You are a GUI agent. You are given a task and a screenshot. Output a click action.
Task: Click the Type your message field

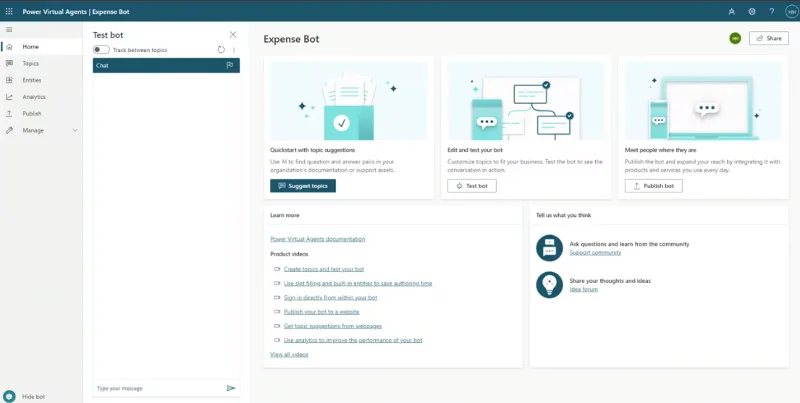[x=160, y=388]
